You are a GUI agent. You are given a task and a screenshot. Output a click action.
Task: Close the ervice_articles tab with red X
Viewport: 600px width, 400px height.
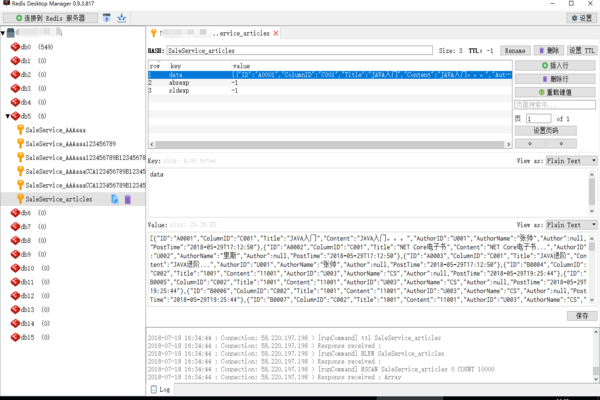point(276,33)
